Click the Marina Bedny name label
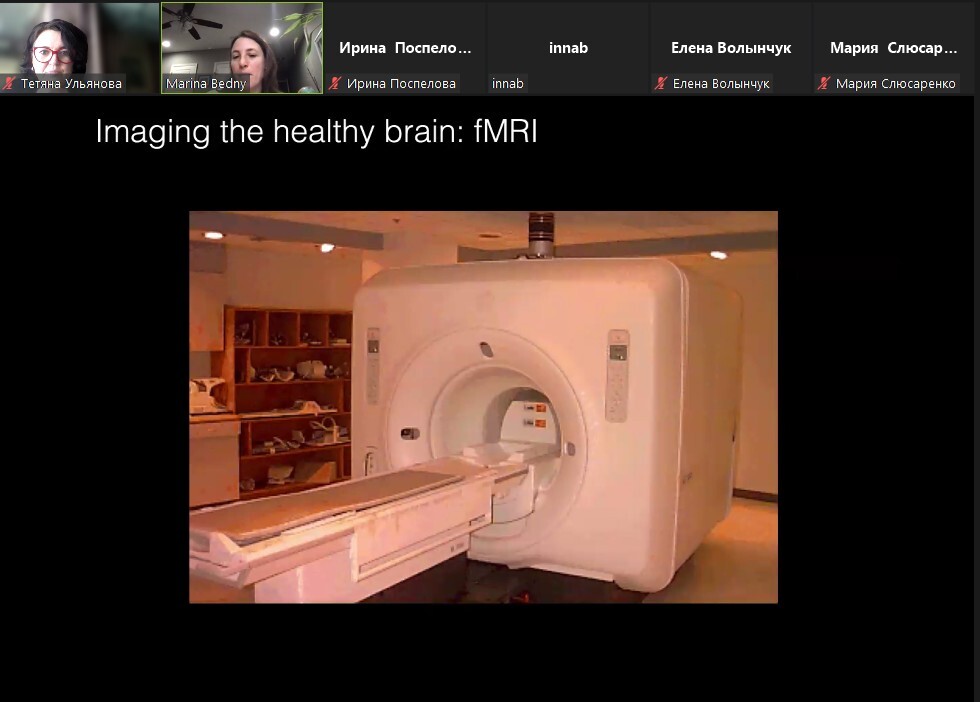The image size is (980, 702). (x=206, y=84)
